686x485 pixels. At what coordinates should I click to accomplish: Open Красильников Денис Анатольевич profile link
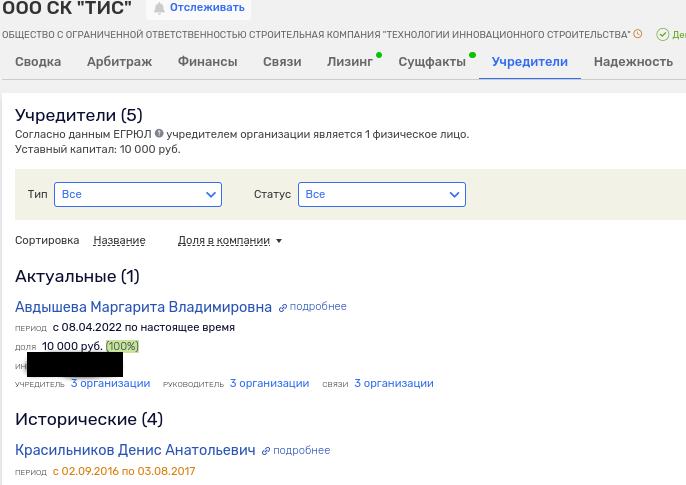point(135,450)
